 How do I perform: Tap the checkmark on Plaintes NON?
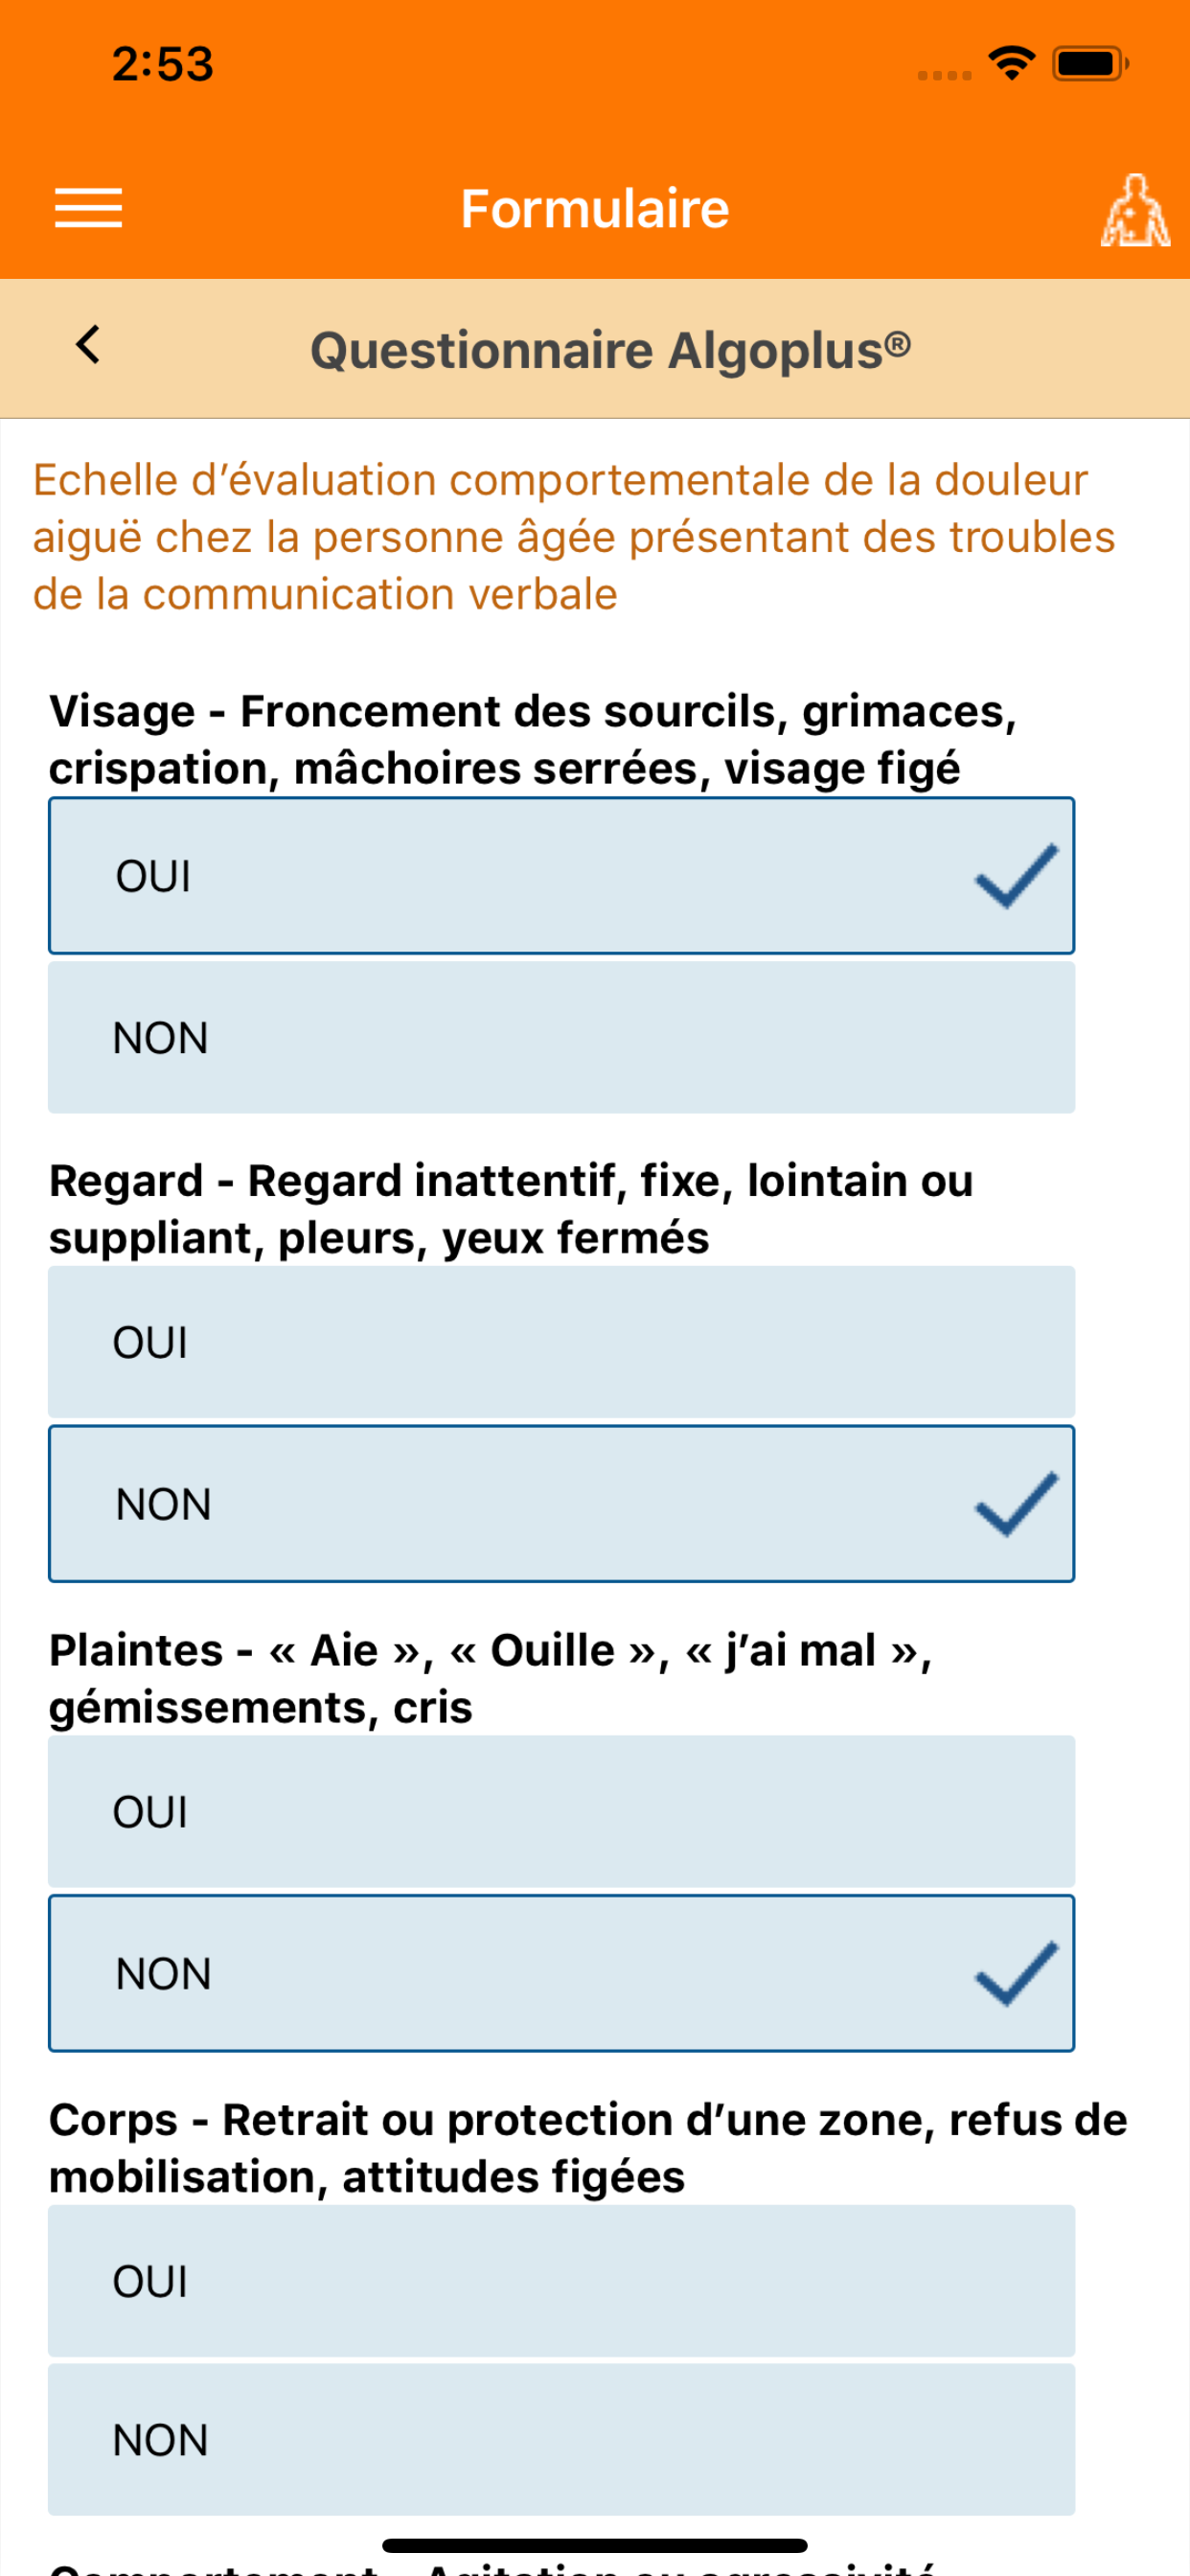pos(1016,1973)
